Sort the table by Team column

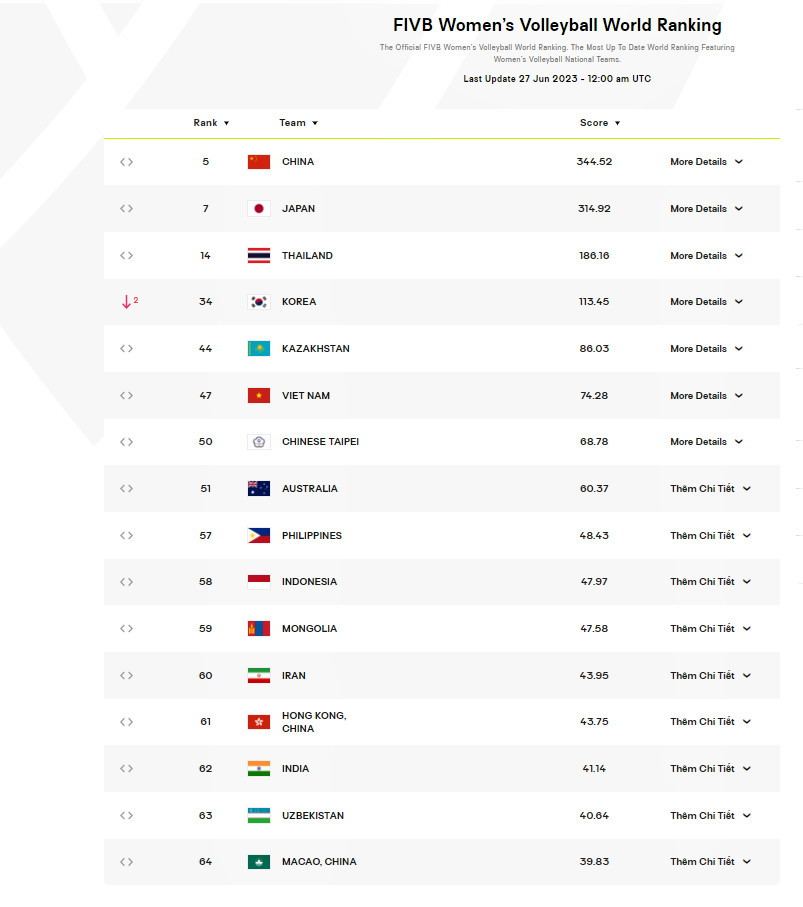(299, 123)
